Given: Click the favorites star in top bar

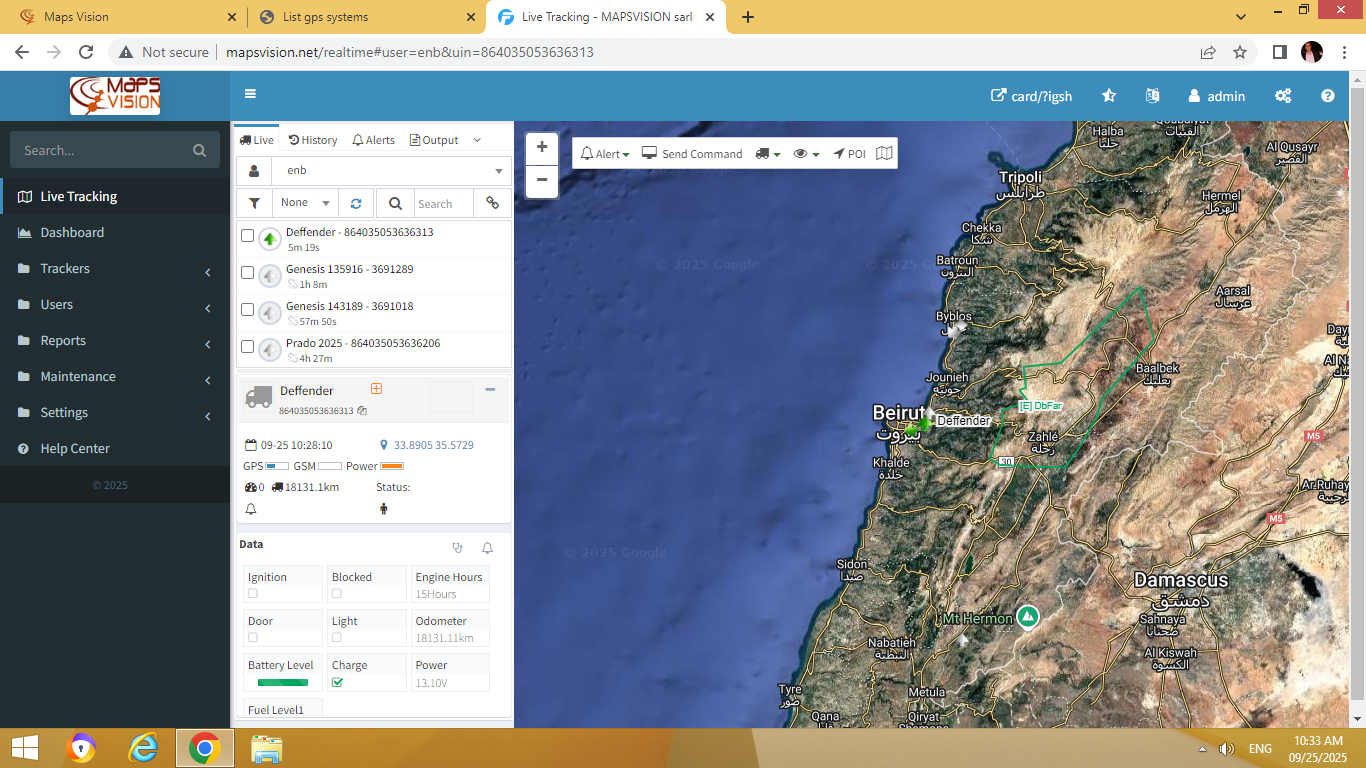Looking at the screenshot, I should click(1109, 96).
